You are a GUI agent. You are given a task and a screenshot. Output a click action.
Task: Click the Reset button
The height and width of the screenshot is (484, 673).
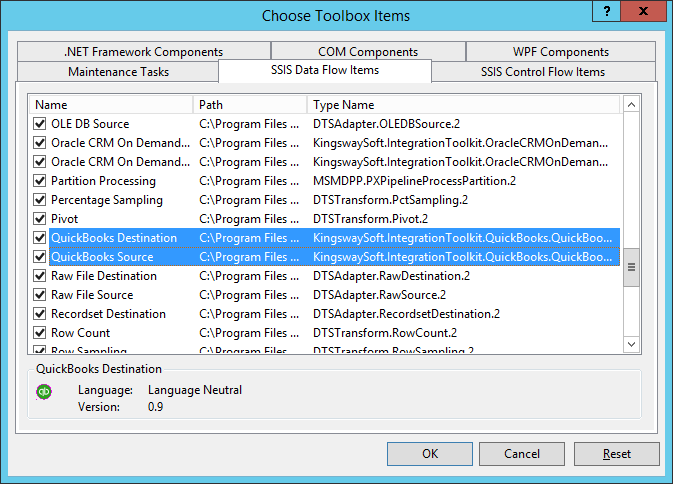pos(616,454)
